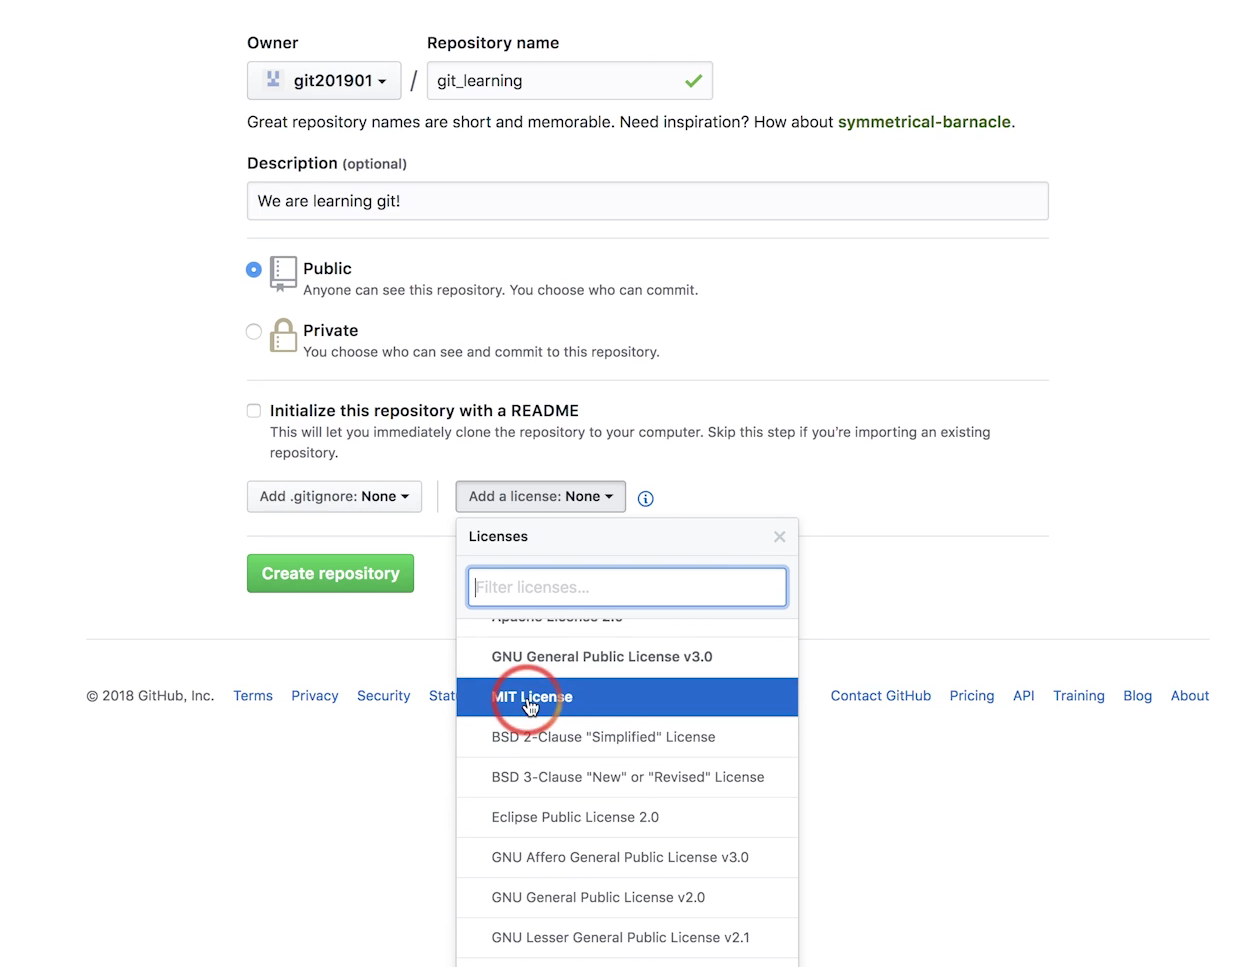This screenshot has height=967, width=1243.
Task: Choose Eclipse Public License 2.0
Action: pos(627,817)
